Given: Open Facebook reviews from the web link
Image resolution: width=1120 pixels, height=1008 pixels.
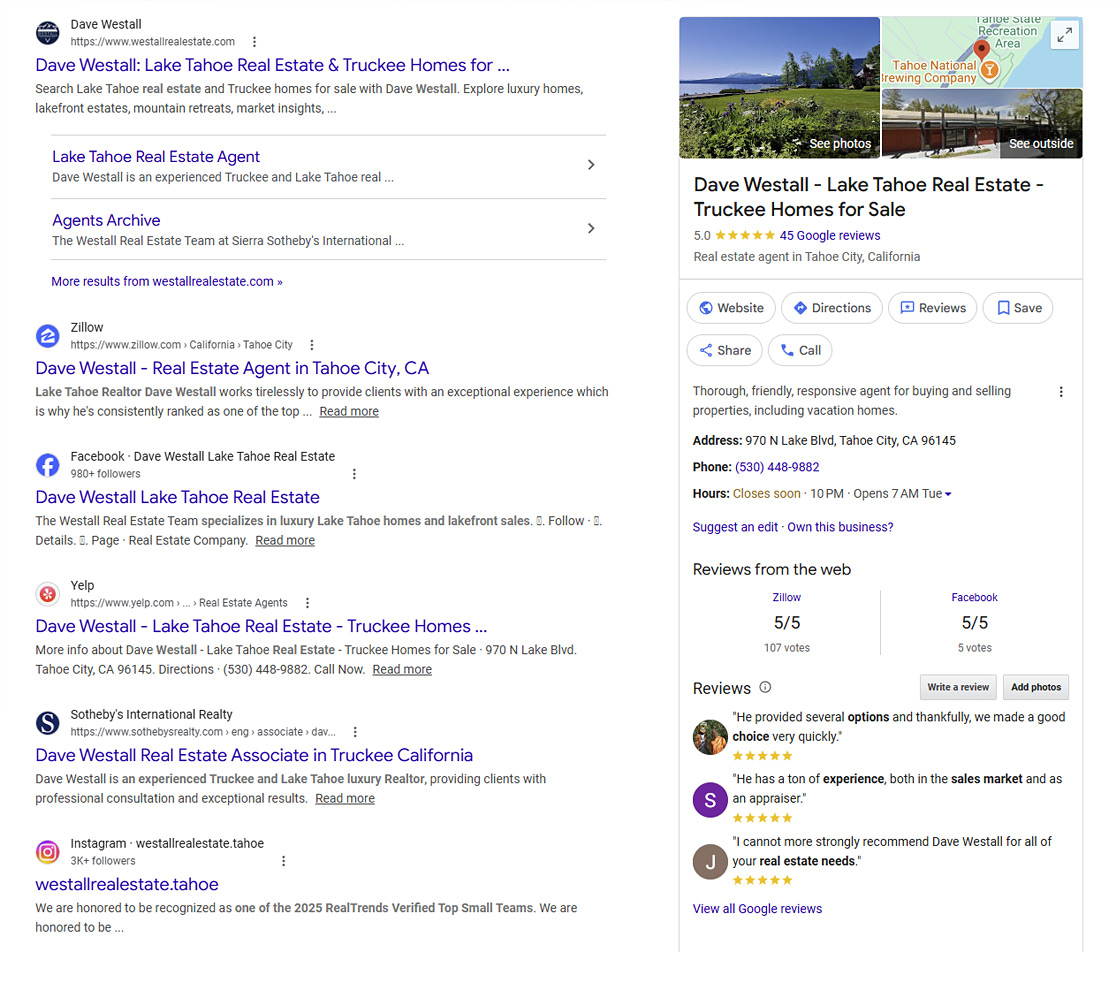Looking at the screenshot, I should pyautogui.click(x=974, y=597).
